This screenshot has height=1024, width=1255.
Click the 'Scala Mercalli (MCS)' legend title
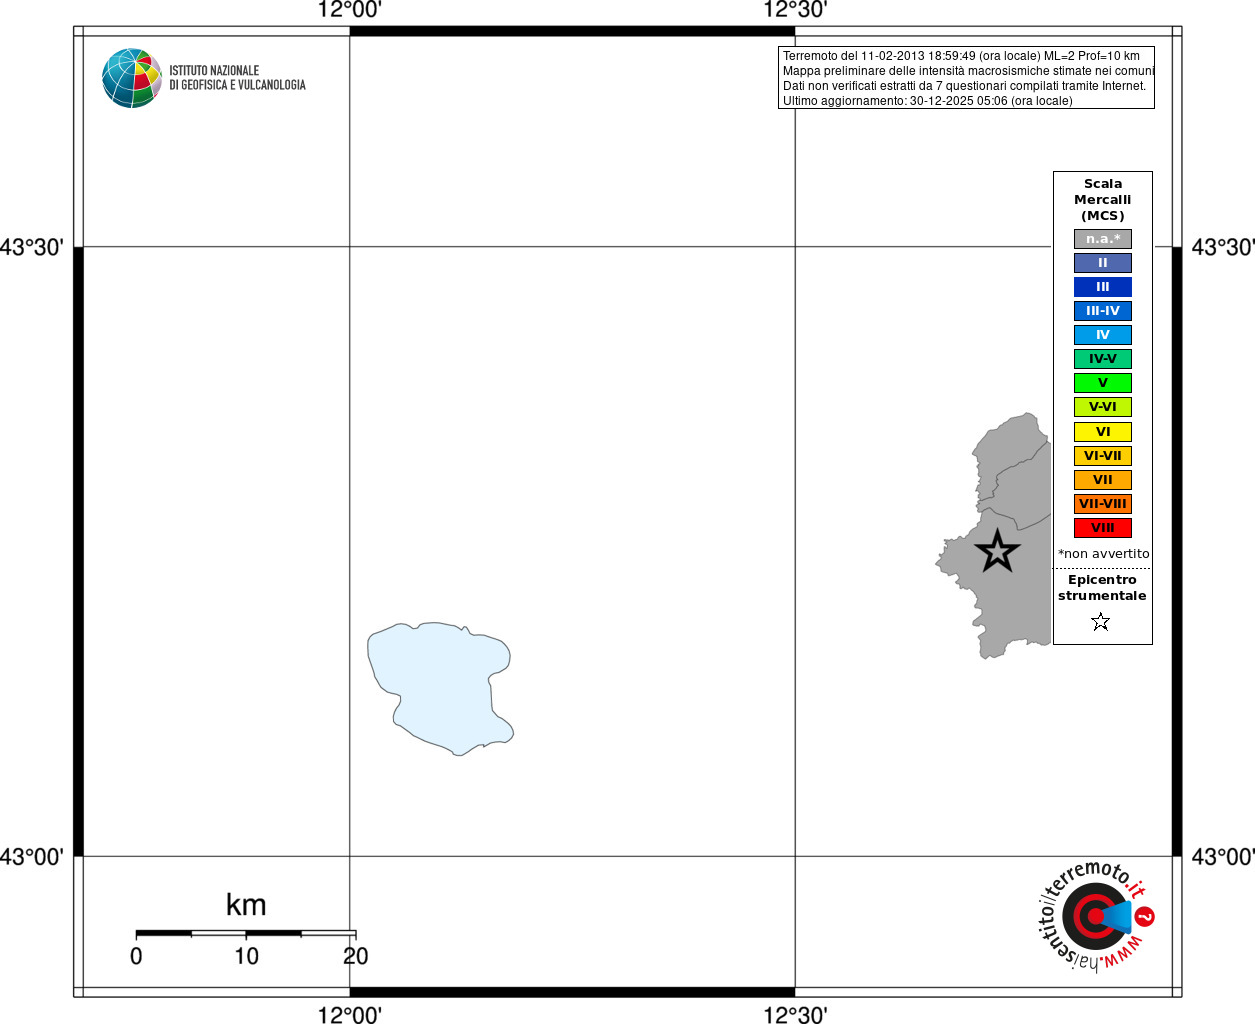coord(1103,200)
